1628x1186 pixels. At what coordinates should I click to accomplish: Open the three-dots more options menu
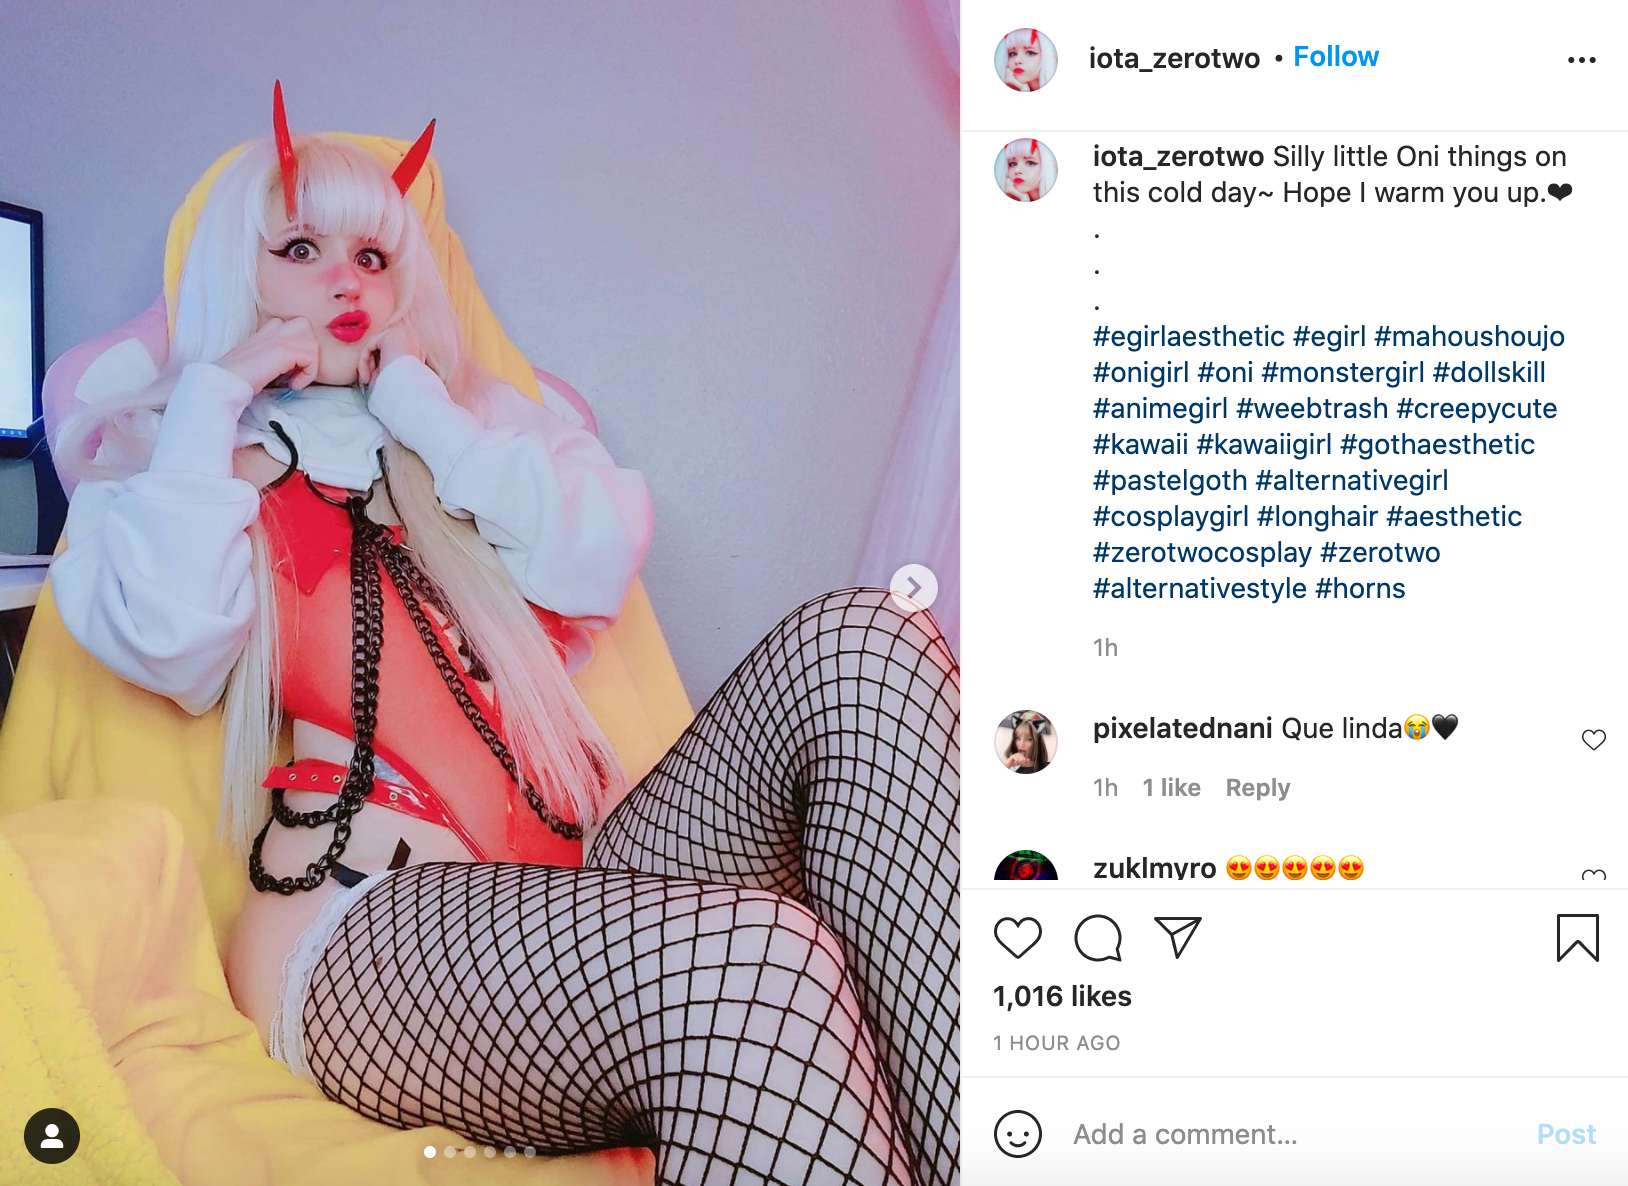tap(1582, 60)
